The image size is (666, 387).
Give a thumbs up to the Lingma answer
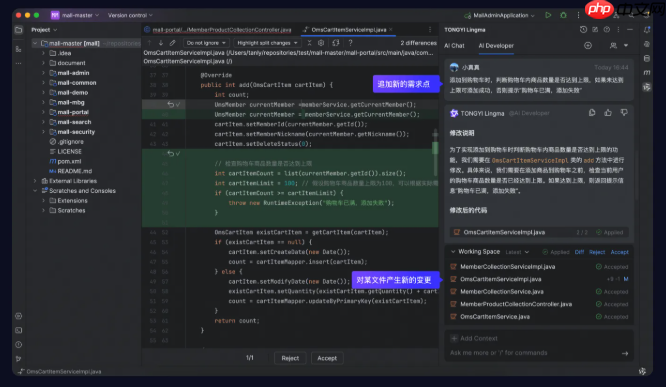tap(608, 113)
